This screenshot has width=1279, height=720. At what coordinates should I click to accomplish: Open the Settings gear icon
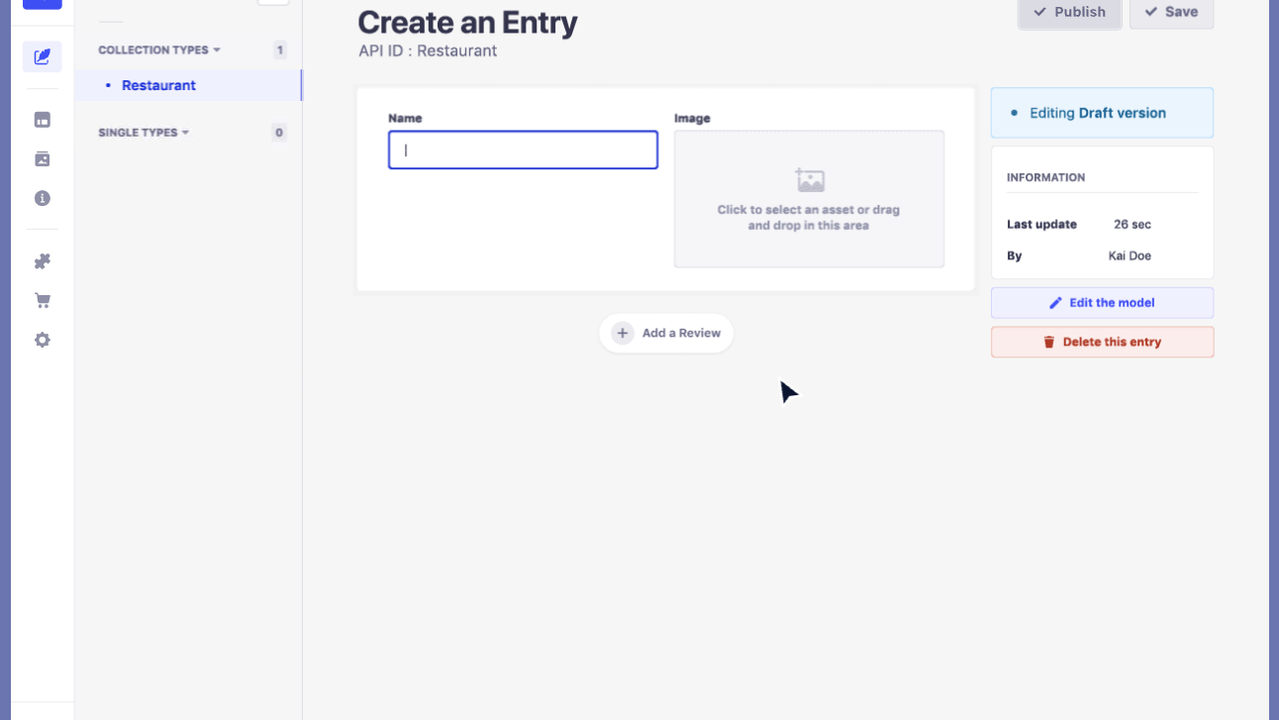pos(42,340)
